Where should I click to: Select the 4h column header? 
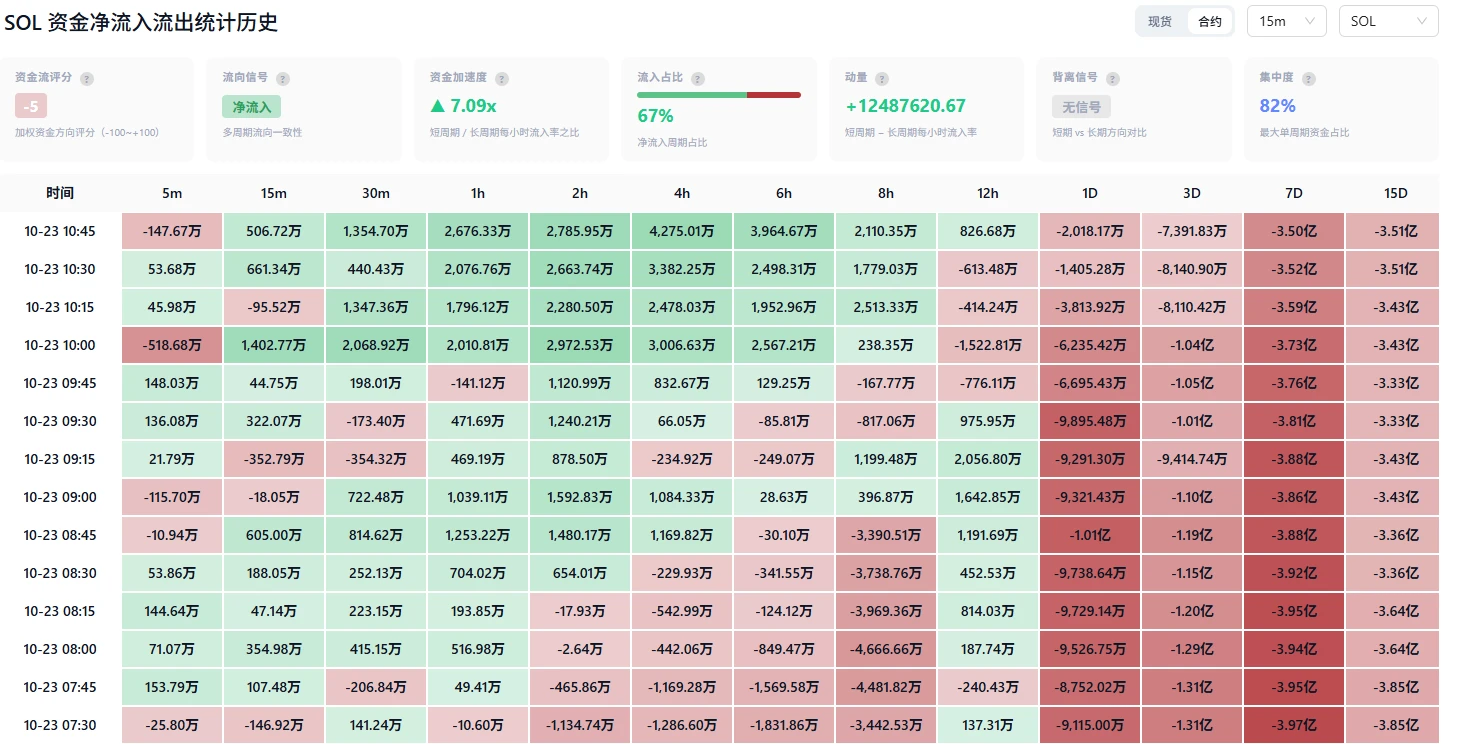pyautogui.click(x=682, y=193)
